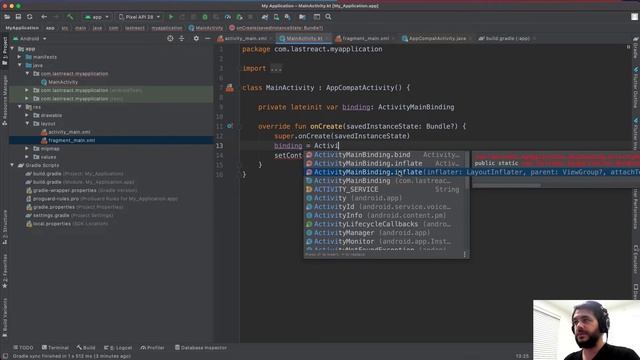Open the Emulator side tab
Viewport: 640px width, 360px height.
(x=636, y=259)
